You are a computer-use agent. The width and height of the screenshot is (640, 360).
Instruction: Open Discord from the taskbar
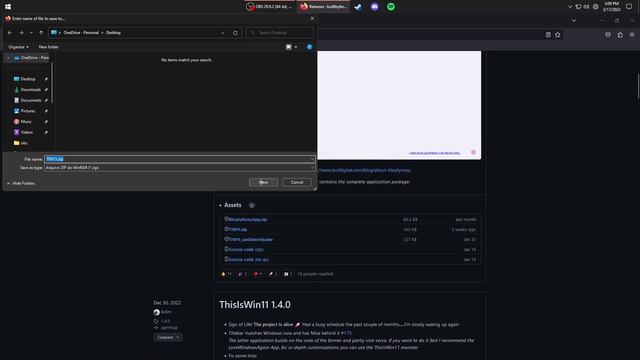[374, 7]
